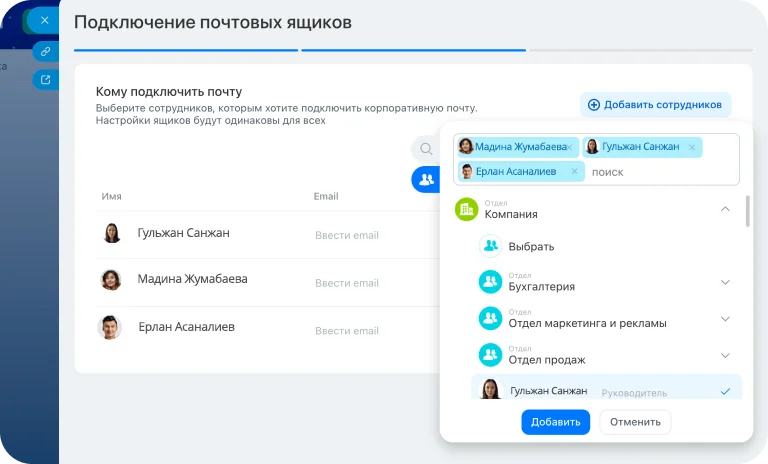Click the Добавить сотрудников button
This screenshot has width=768, height=464.
655,105
